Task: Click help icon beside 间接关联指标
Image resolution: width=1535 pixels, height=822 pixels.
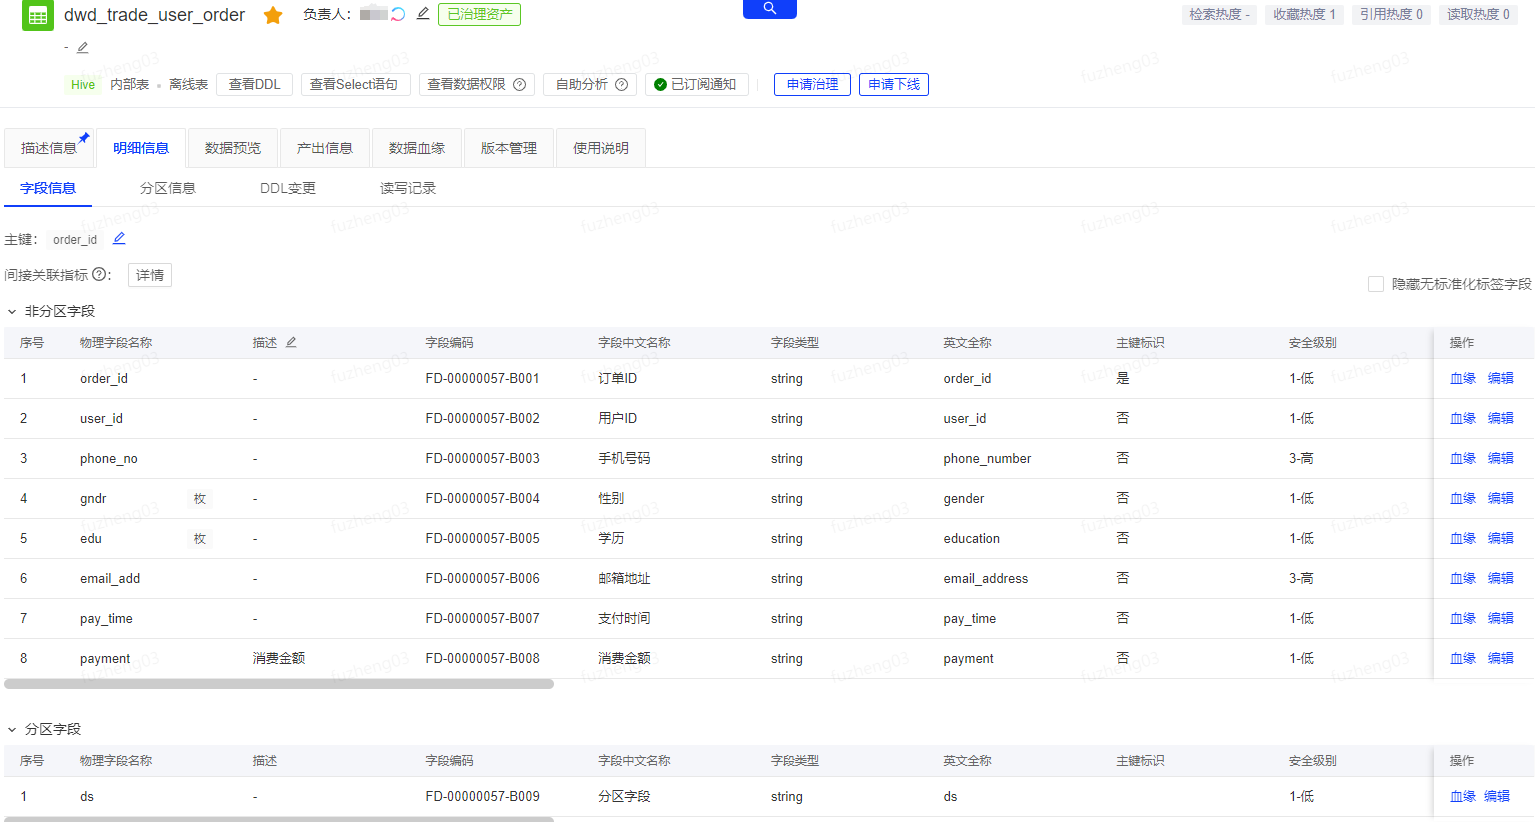Action: coord(99,274)
